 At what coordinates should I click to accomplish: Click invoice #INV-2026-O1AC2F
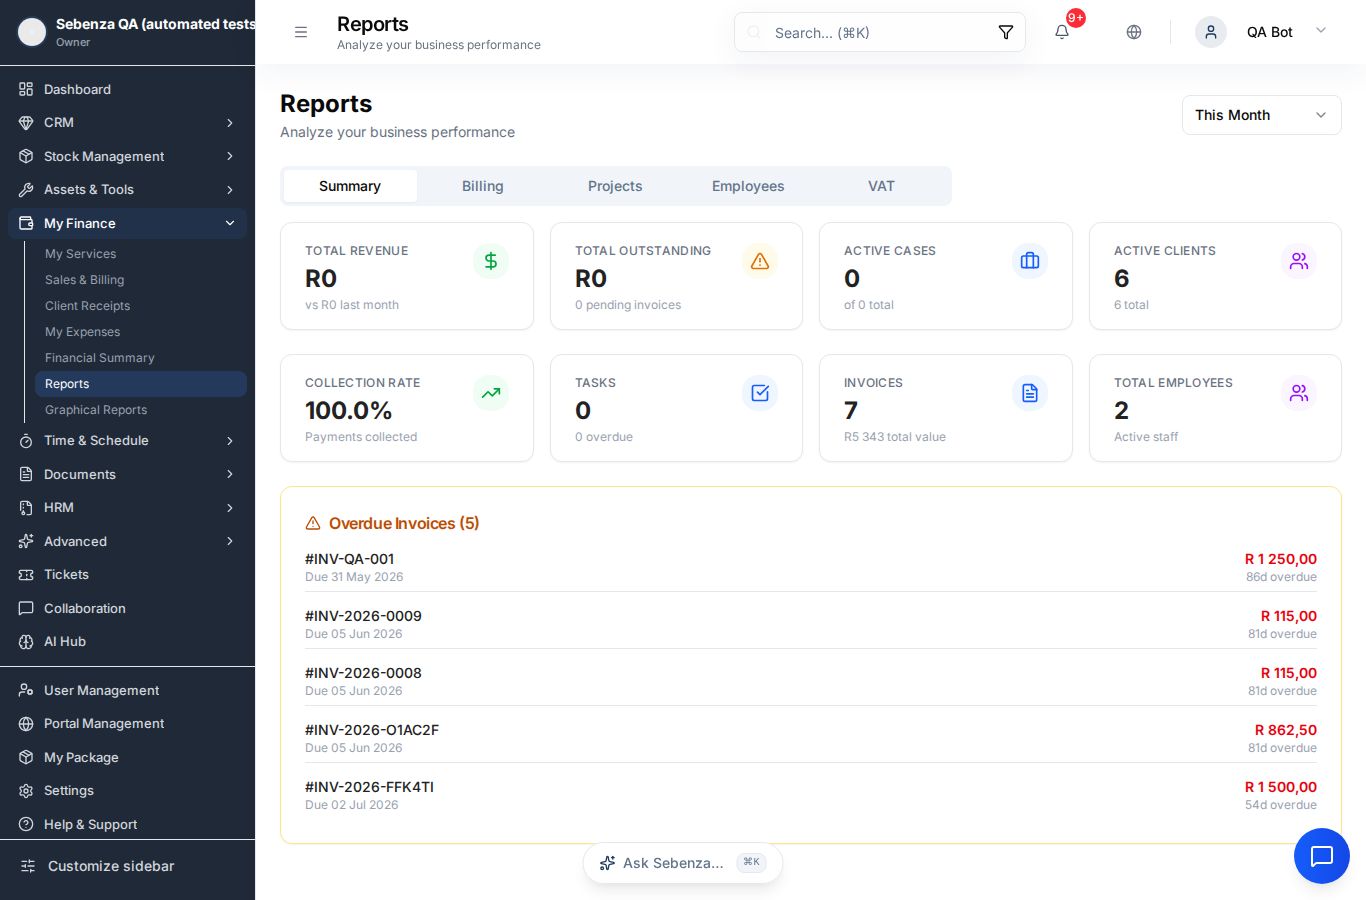[x=372, y=730]
